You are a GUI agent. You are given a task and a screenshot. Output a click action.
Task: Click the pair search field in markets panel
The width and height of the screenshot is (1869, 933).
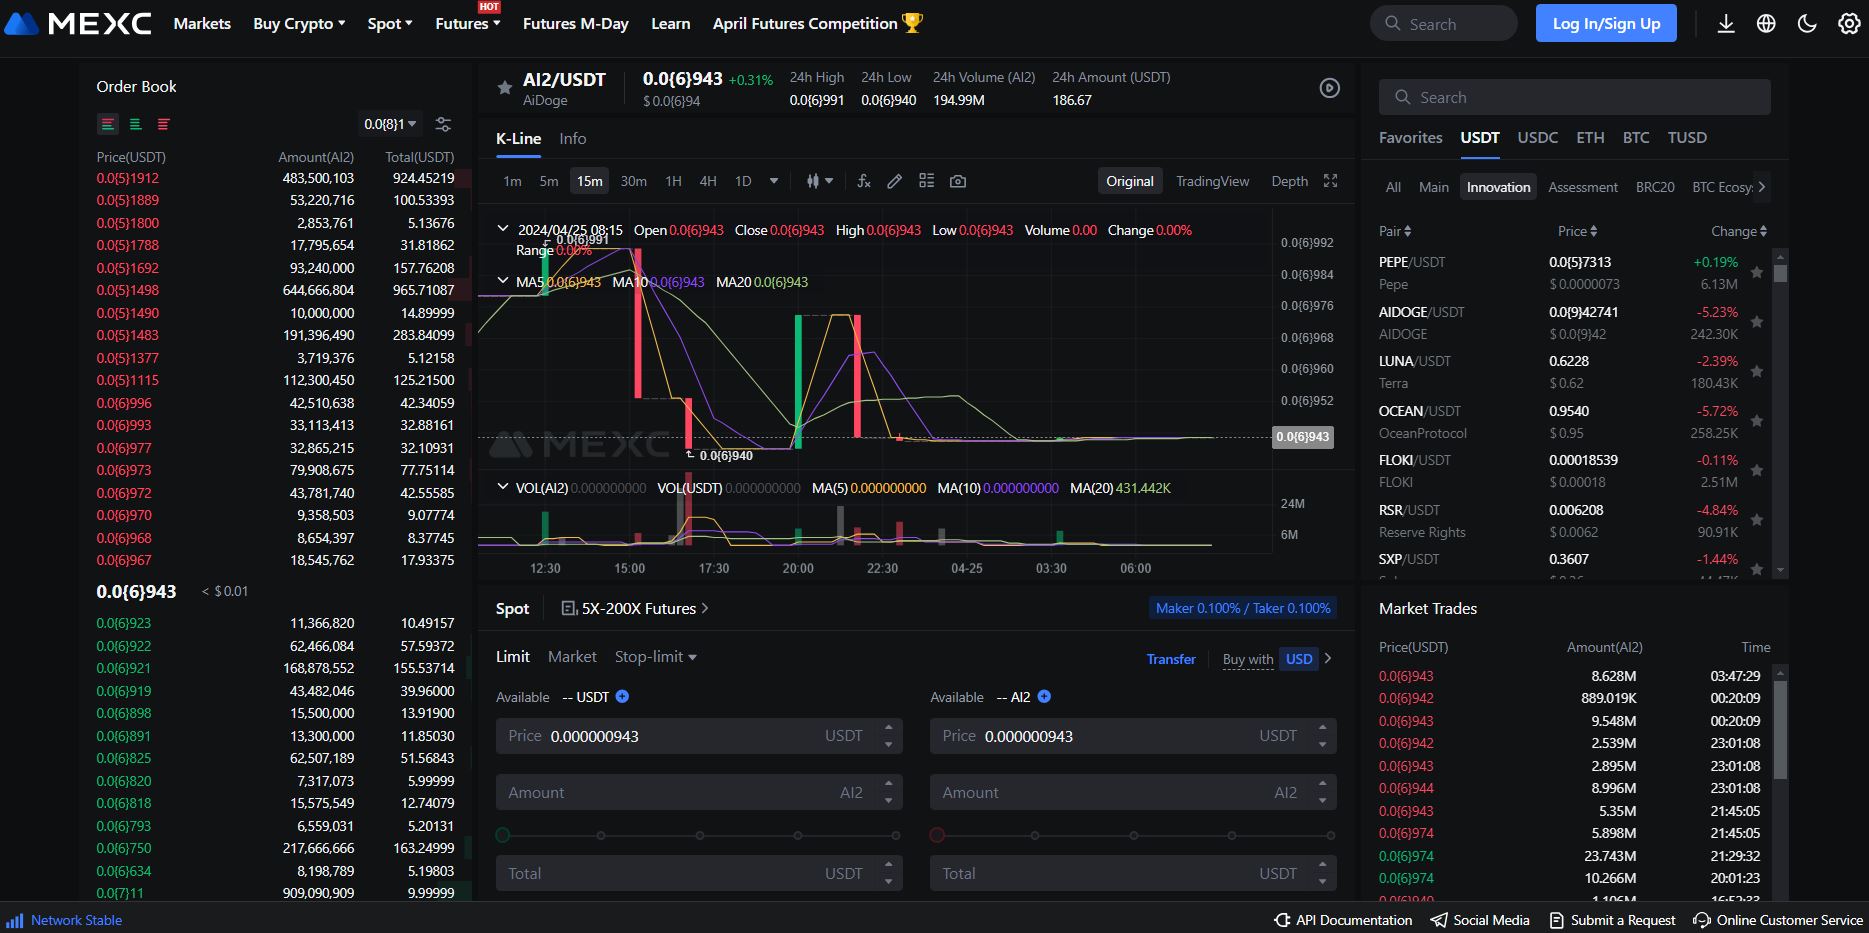(x=1575, y=97)
